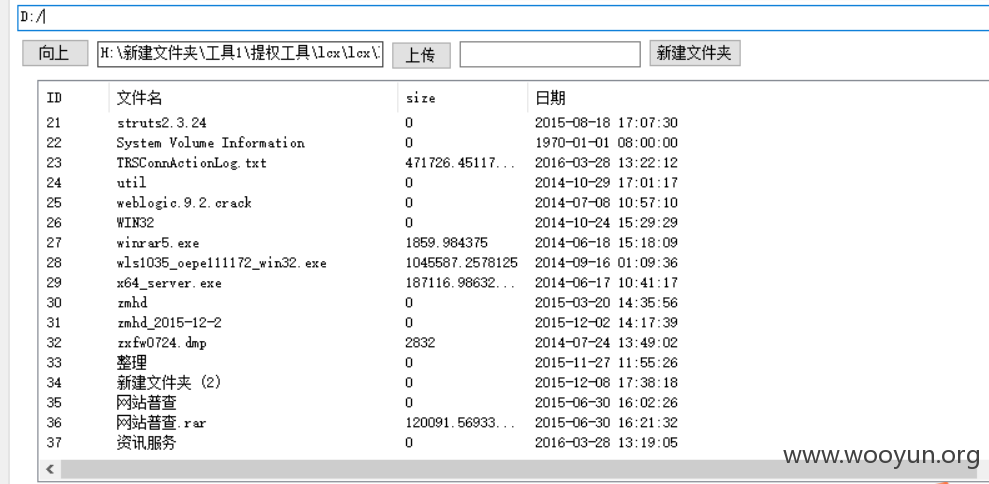Click the 向上 button
The image size is (989, 484).
tap(55, 54)
